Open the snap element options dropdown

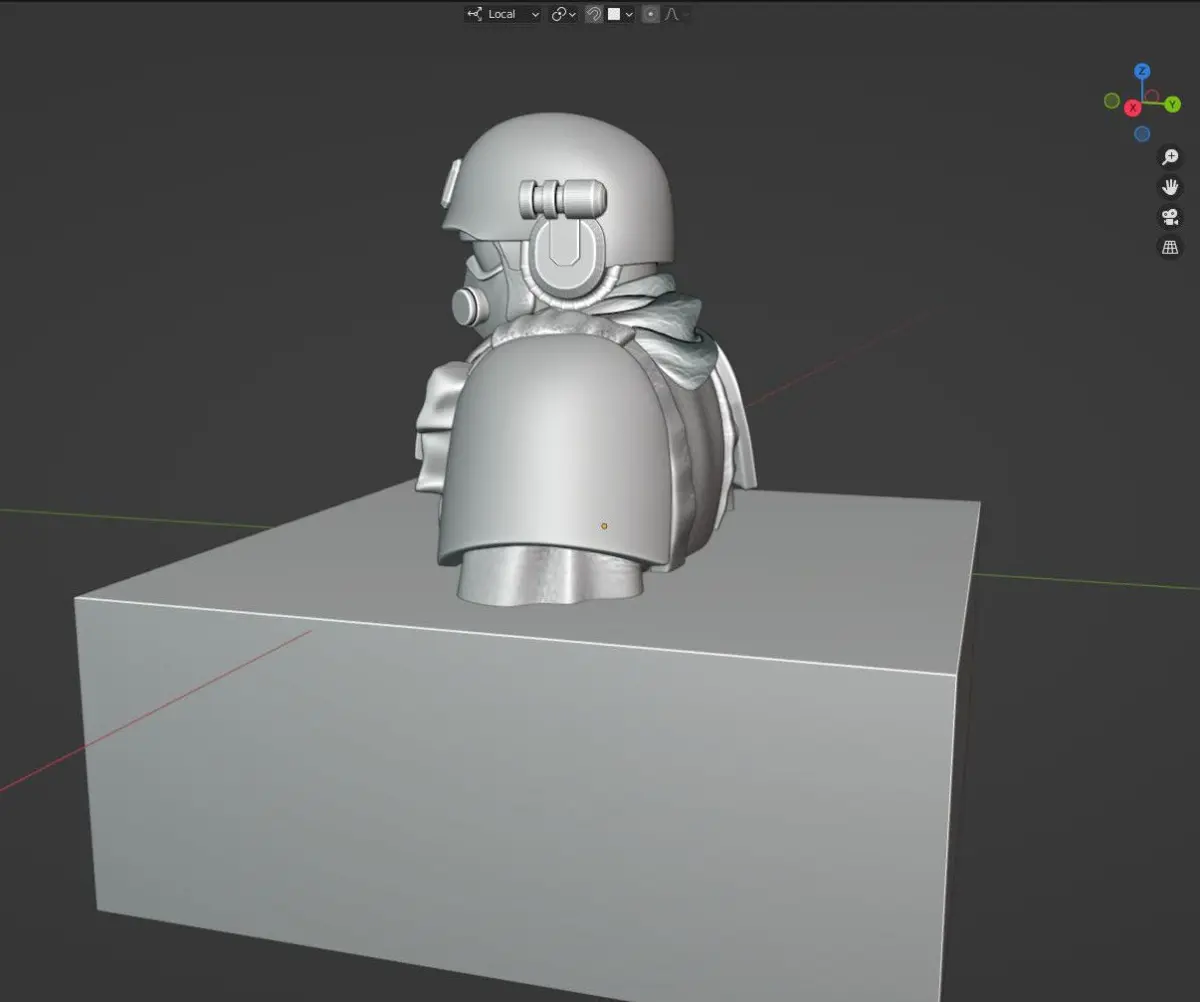point(620,14)
